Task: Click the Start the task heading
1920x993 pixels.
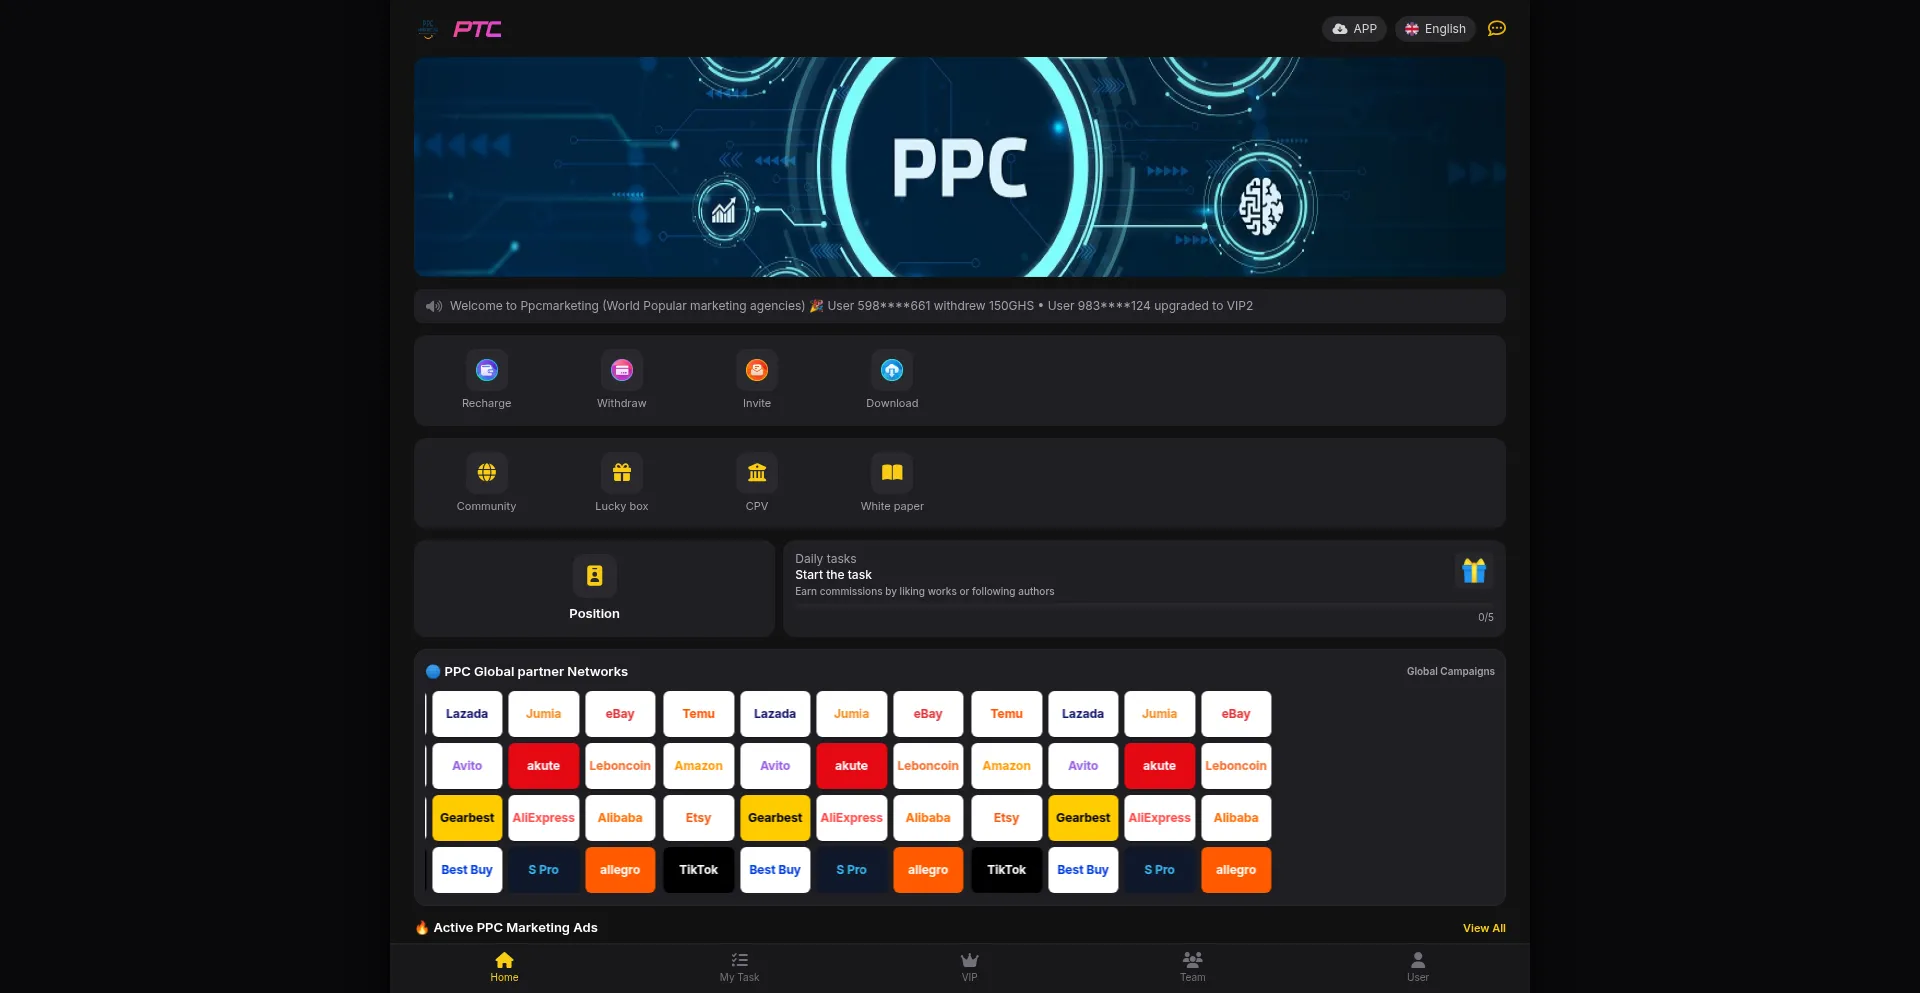Action: click(x=833, y=575)
